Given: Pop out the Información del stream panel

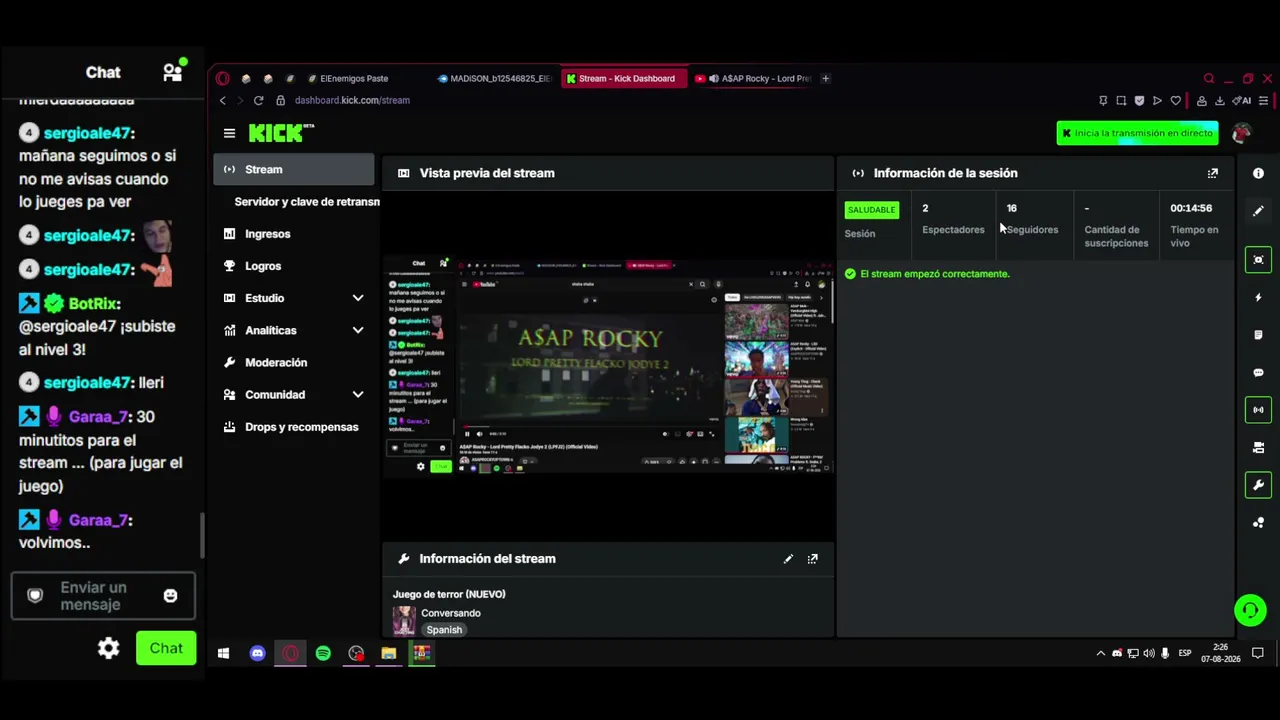Looking at the screenshot, I should (812, 559).
